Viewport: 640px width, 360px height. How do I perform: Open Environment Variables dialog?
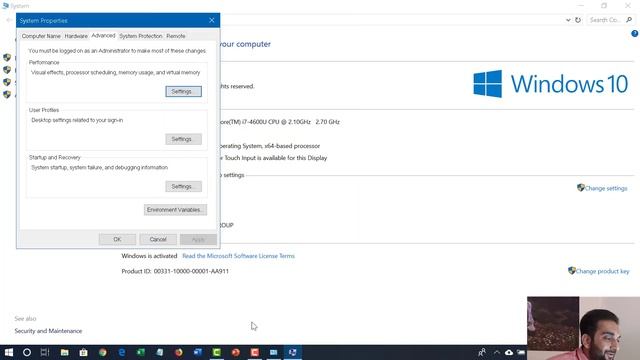pos(175,210)
